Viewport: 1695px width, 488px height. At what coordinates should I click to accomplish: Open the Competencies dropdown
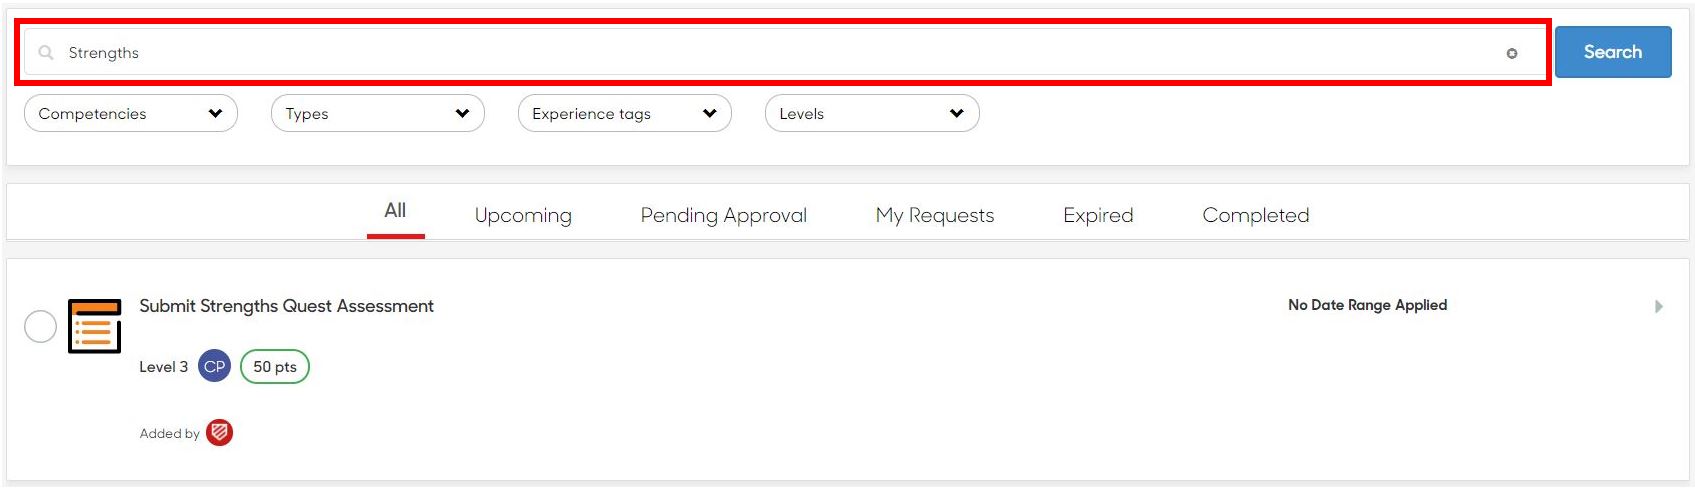[130, 113]
